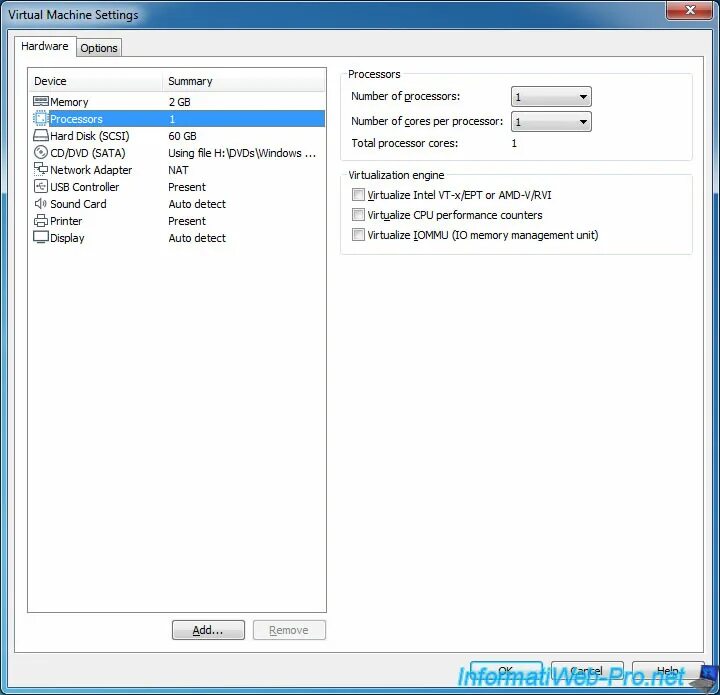Screen dimensions: 720x695
Task: Close the Virtual Machine Settings window
Action: 690,10
